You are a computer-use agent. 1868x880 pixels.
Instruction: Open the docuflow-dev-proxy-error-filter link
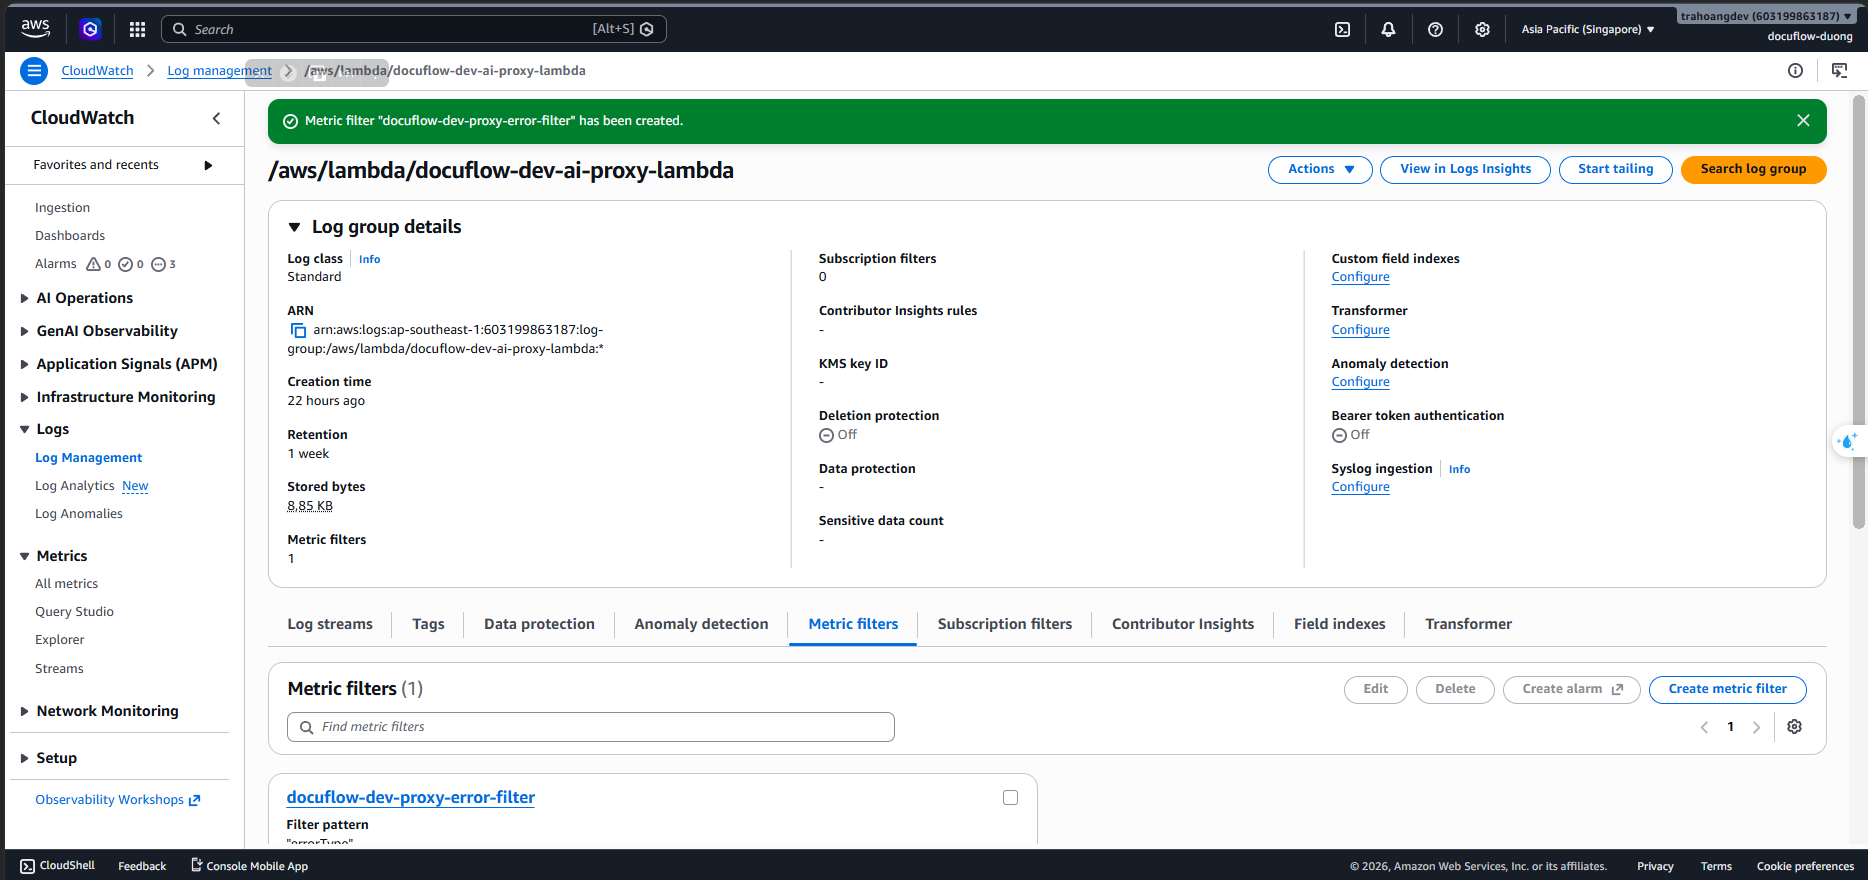410,797
